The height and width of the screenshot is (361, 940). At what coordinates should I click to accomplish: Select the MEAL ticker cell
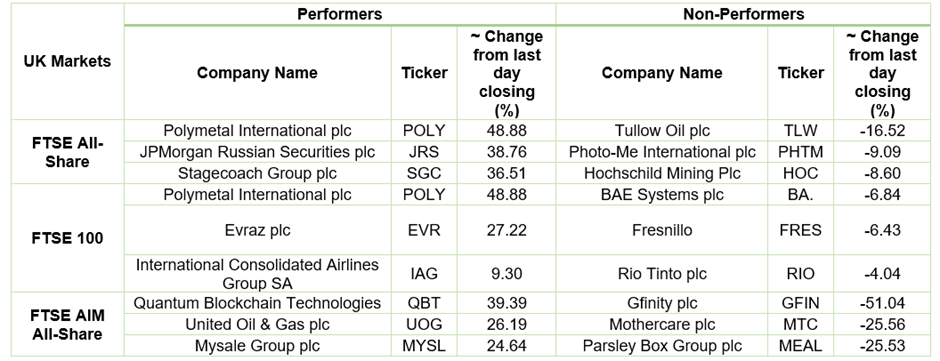800,346
